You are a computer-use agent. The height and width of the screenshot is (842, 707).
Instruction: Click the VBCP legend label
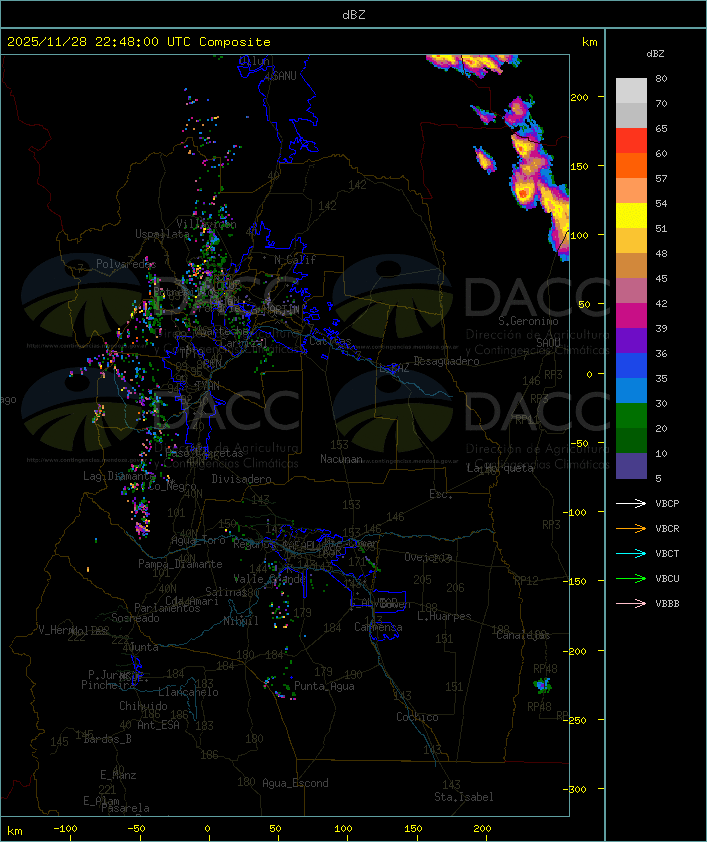pos(667,504)
